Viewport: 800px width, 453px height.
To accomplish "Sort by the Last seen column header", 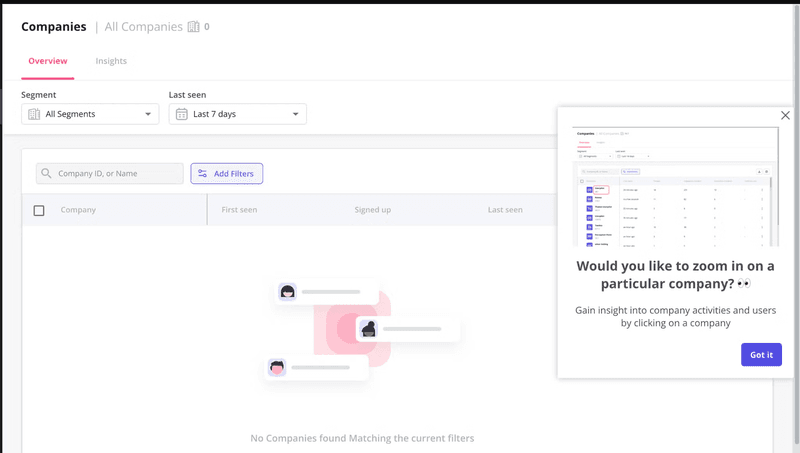I will [505, 210].
